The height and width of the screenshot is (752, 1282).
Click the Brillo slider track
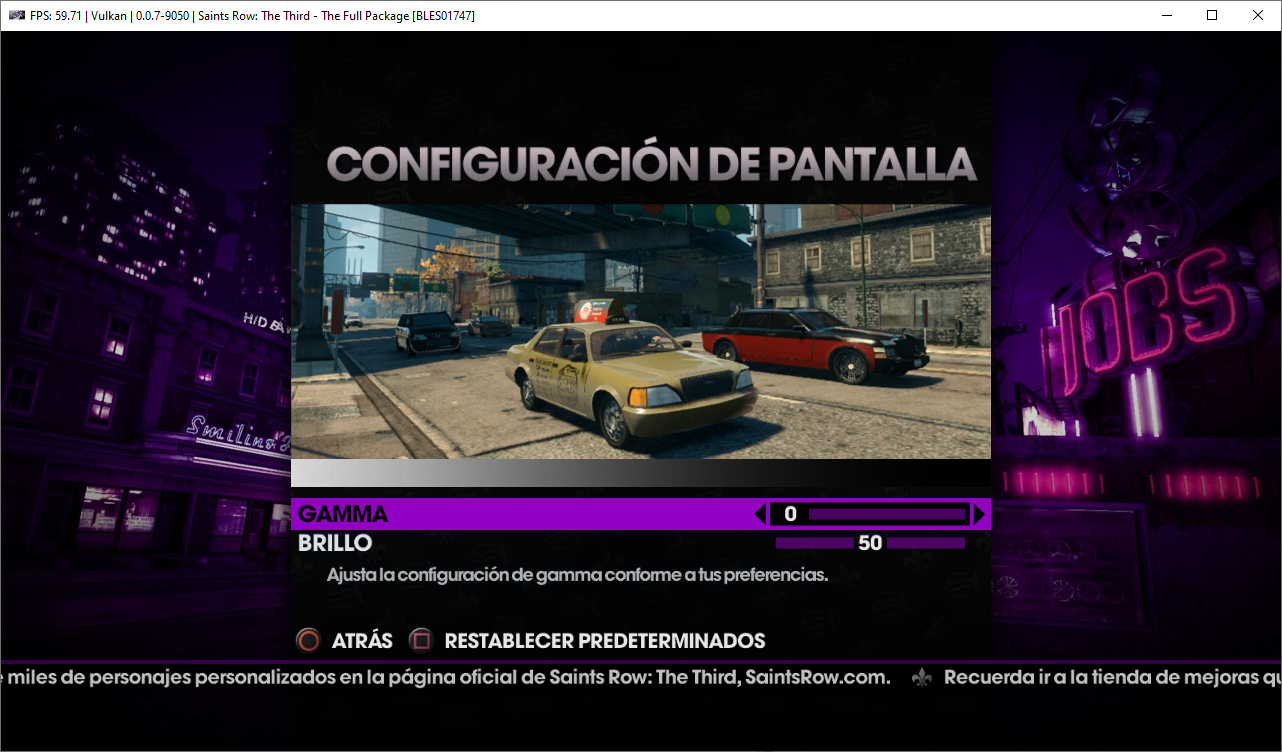coord(870,543)
